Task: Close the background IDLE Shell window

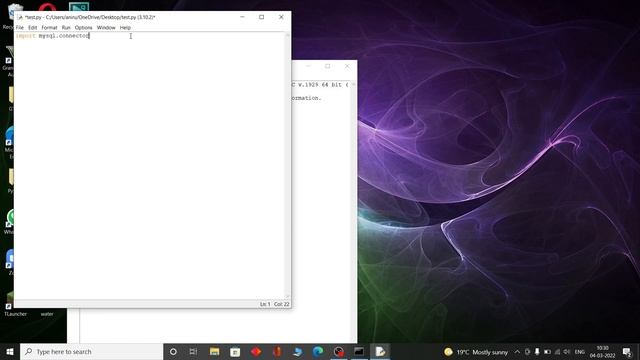Action: (x=347, y=66)
